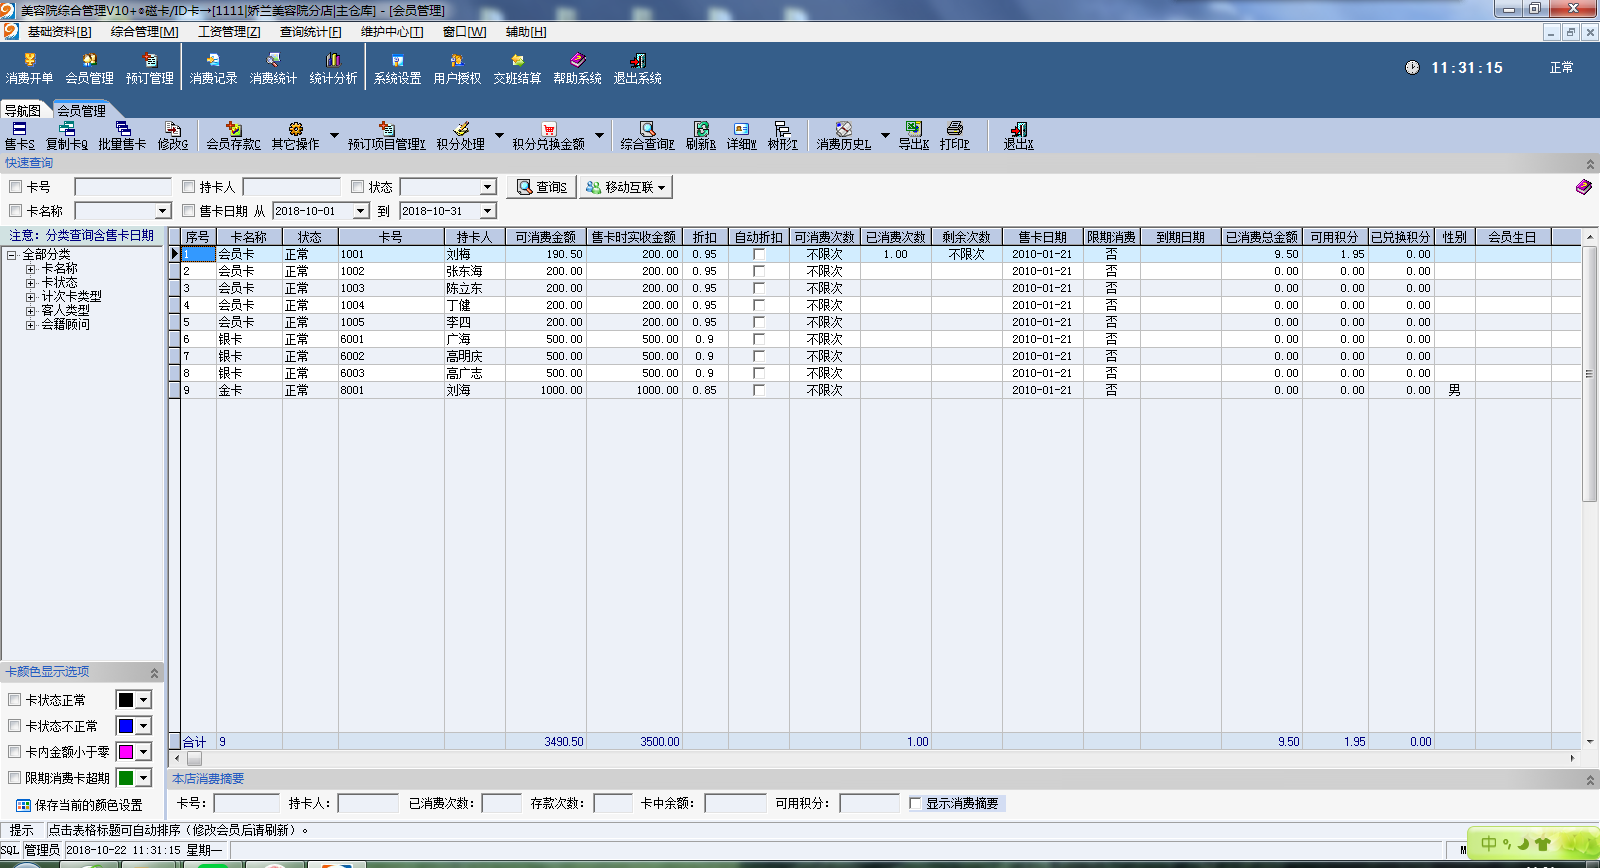Open 系统设置 toolbar icon
The image size is (1600, 868).
(398, 68)
